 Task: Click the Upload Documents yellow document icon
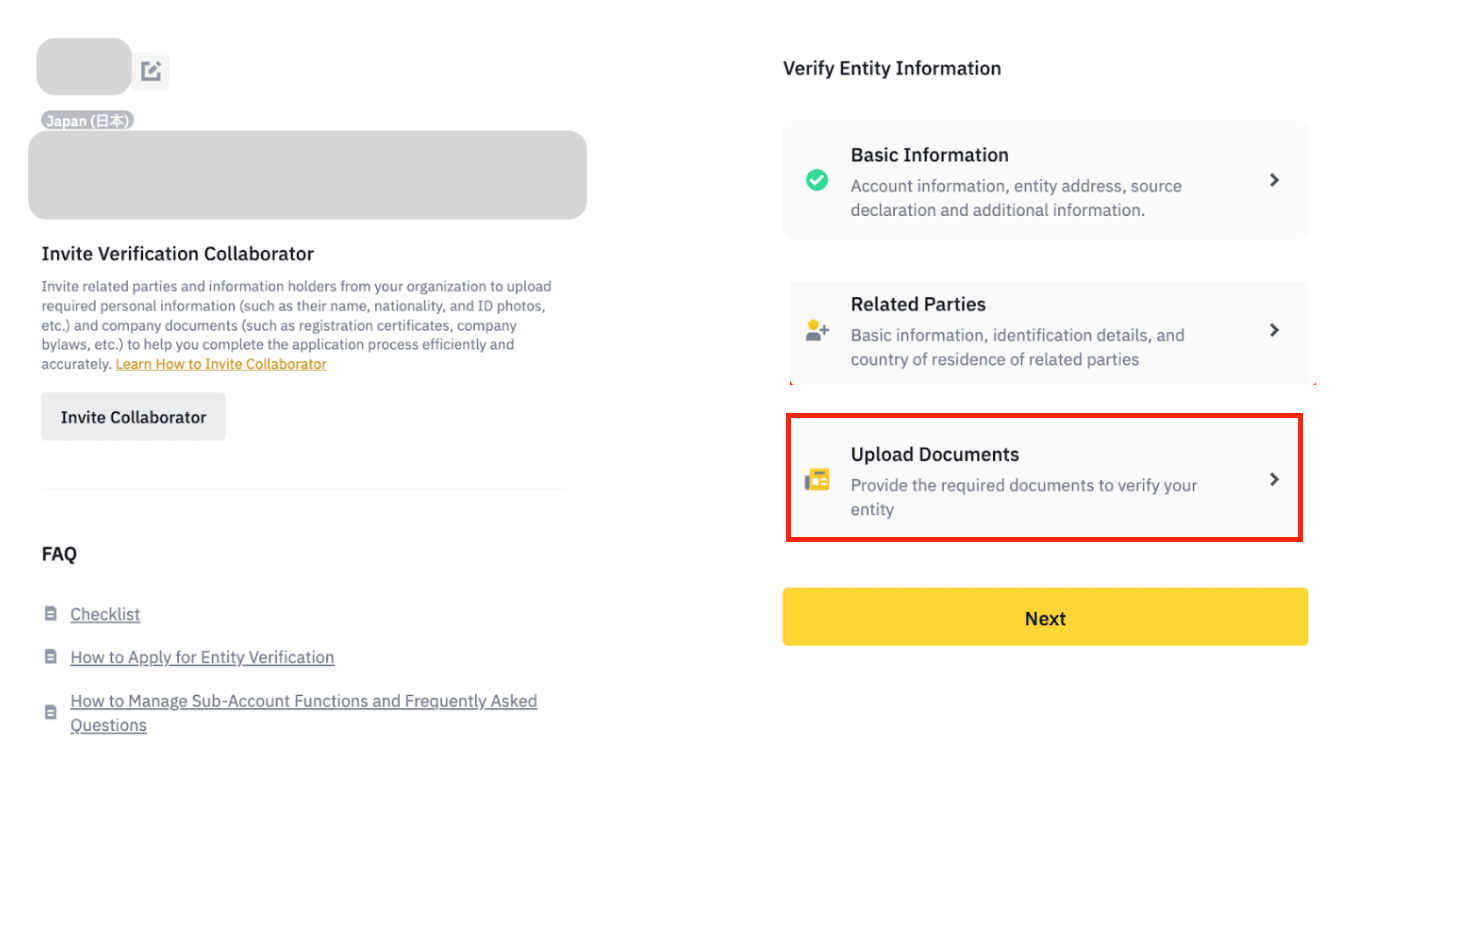point(817,480)
